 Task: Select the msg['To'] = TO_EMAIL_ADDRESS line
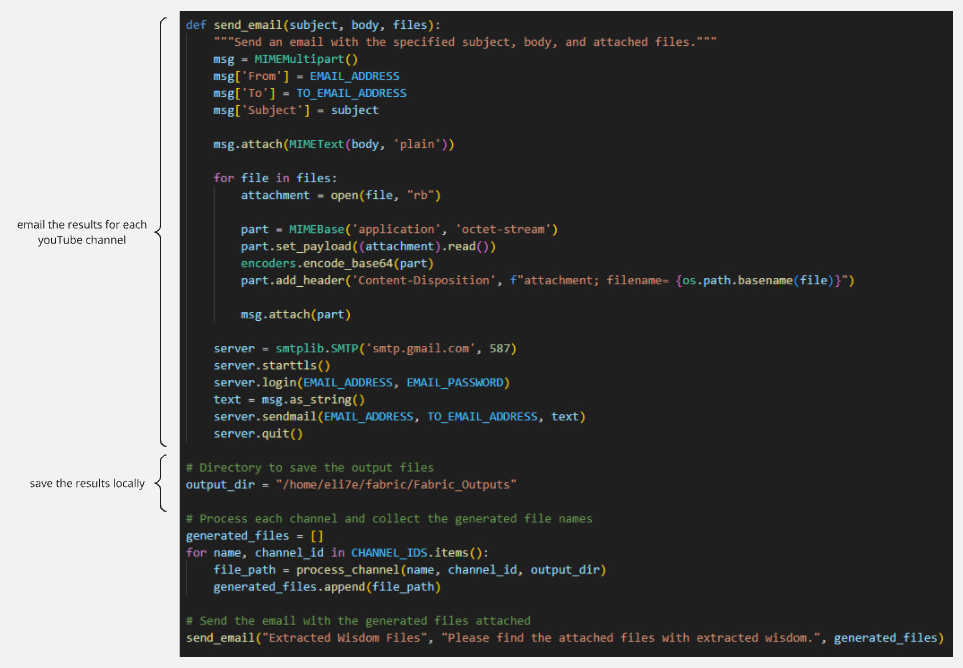coord(310,93)
